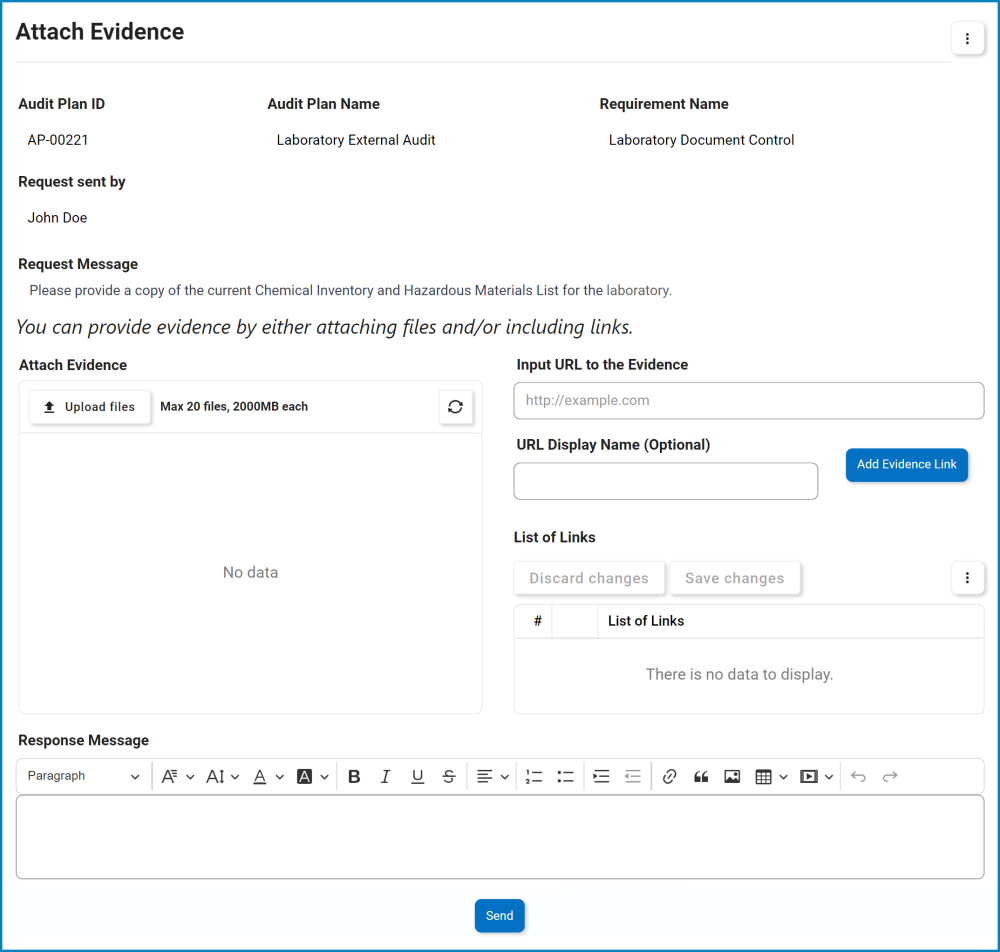Insert a numbered list
Image resolution: width=1000 pixels, height=952 pixels.
tap(534, 777)
